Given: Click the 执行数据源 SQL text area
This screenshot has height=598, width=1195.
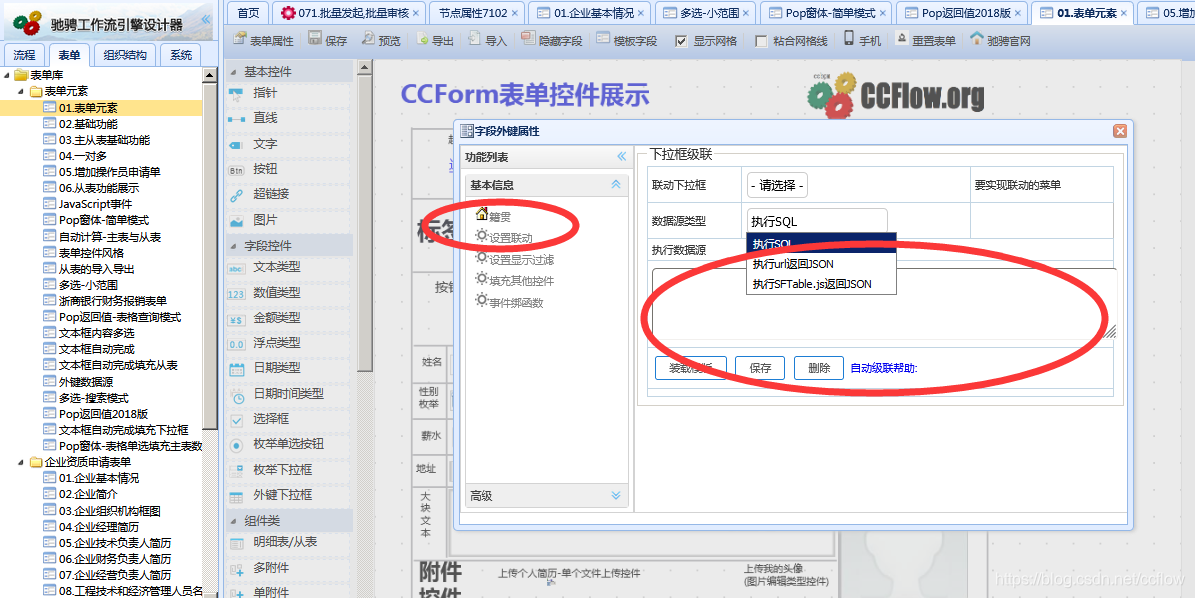Looking at the screenshot, I should click(884, 303).
